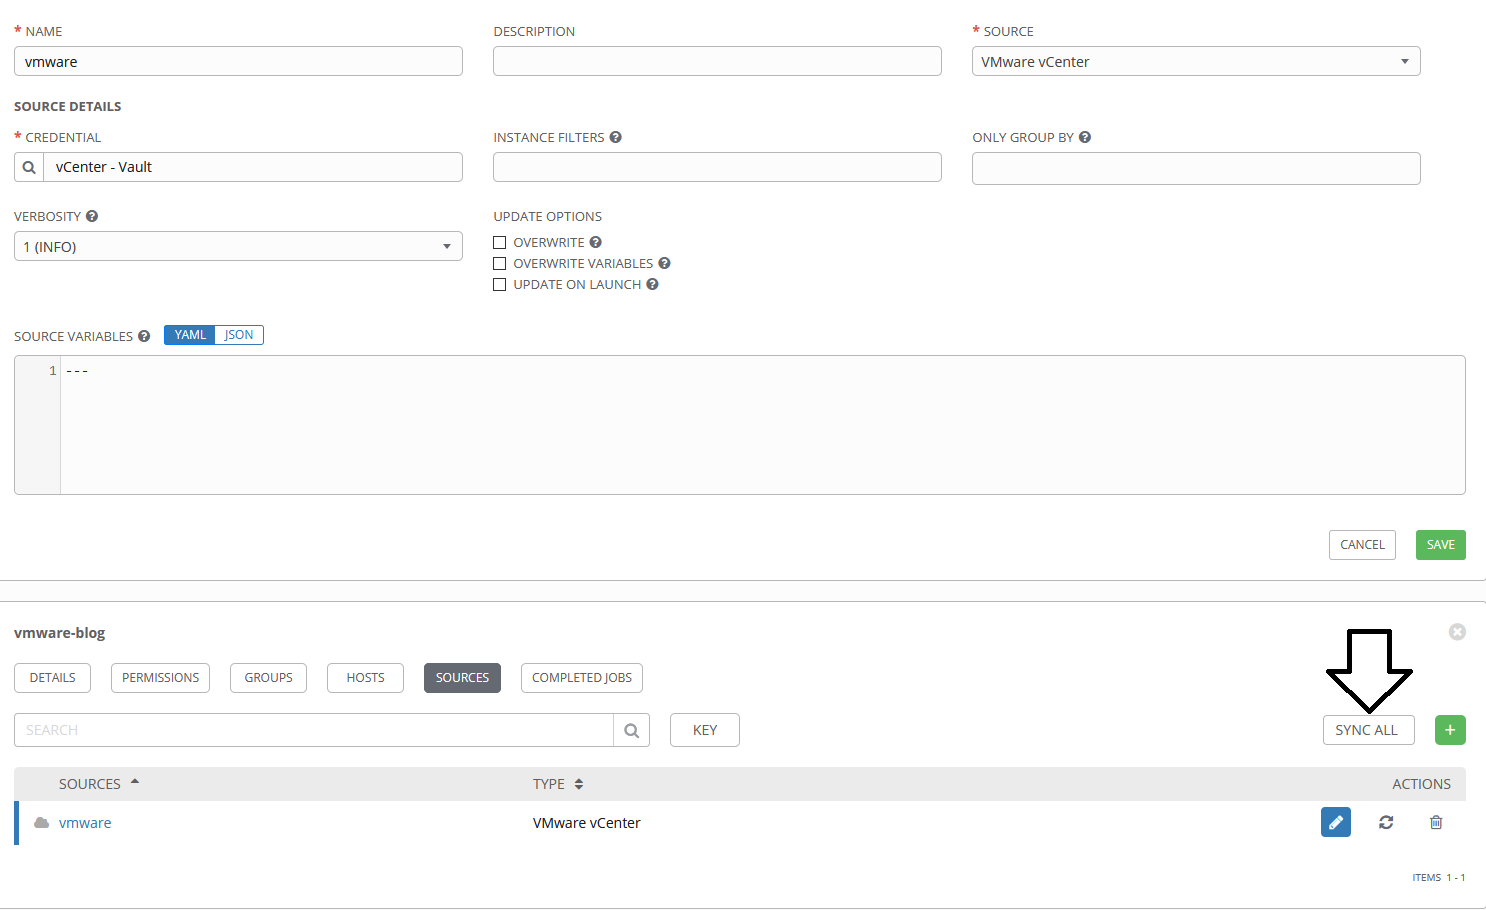Open Only Group By help icon
Image resolution: width=1486 pixels, height=910 pixels.
coord(1085,137)
